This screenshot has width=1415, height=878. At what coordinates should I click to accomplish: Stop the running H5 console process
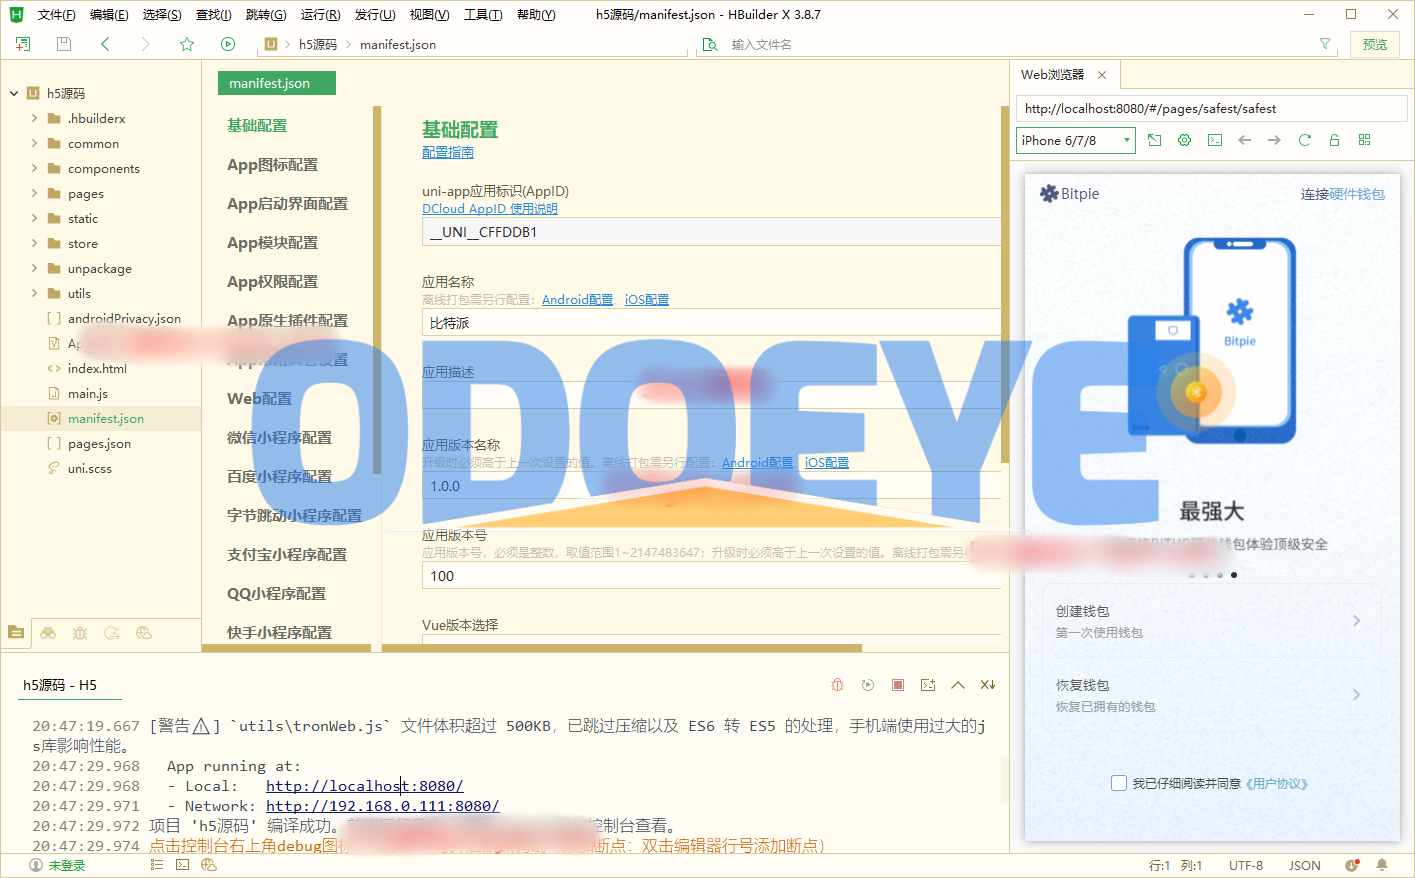coord(898,685)
